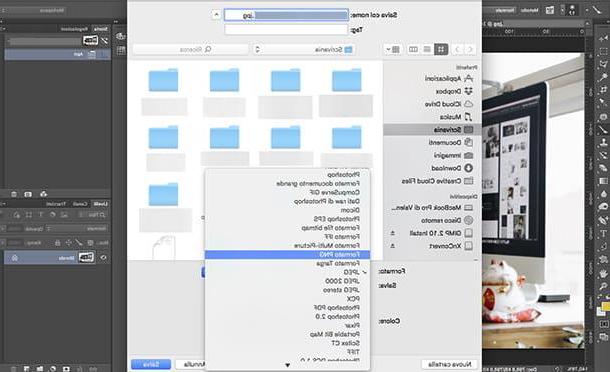610x372 pixels.
Task: Choose JPEG 2000 from format list
Action: click(x=287, y=281)
